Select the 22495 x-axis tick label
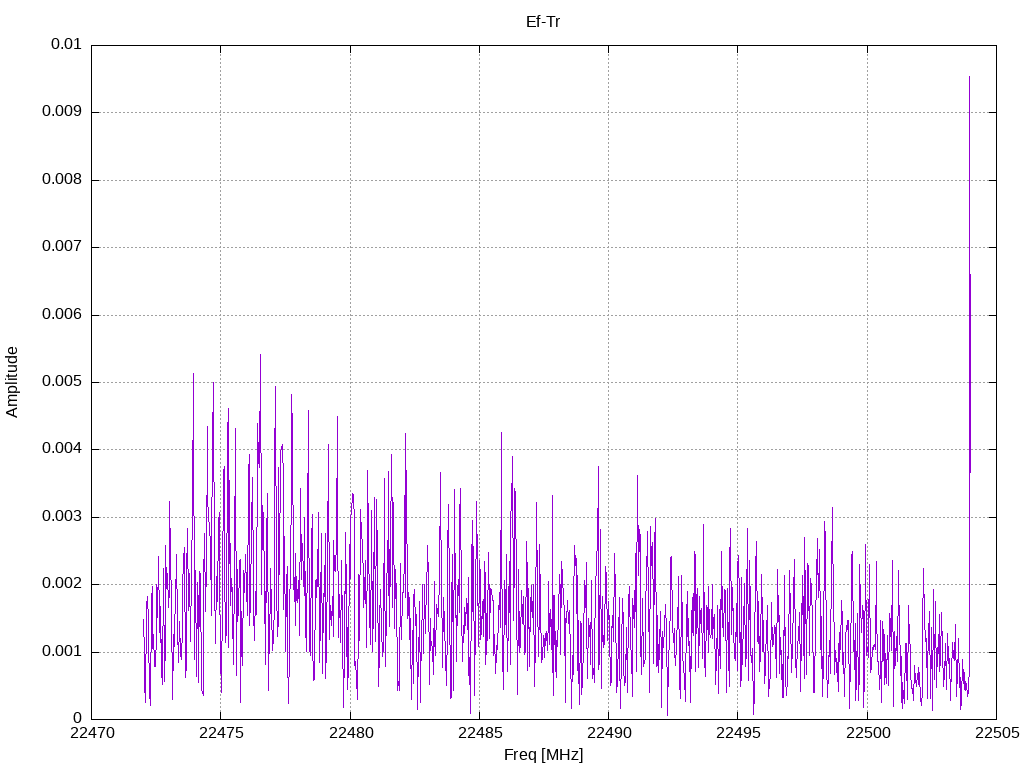The width and height of the screenshot is (1024, 768). point(737,733)
